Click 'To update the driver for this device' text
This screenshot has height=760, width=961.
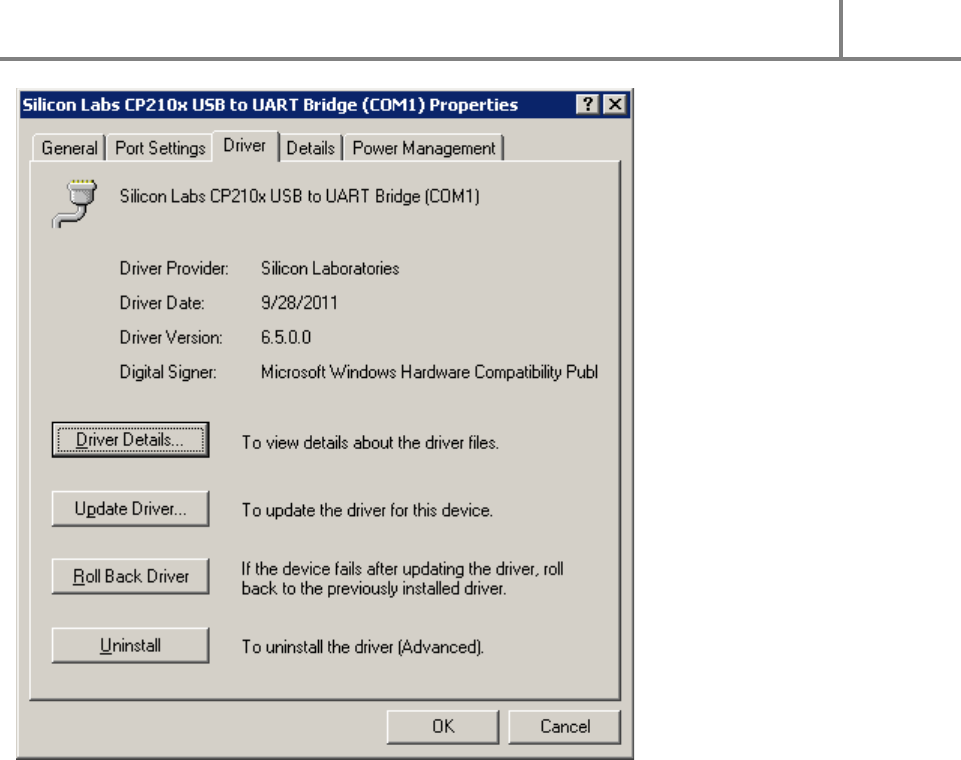pos(367,510)
